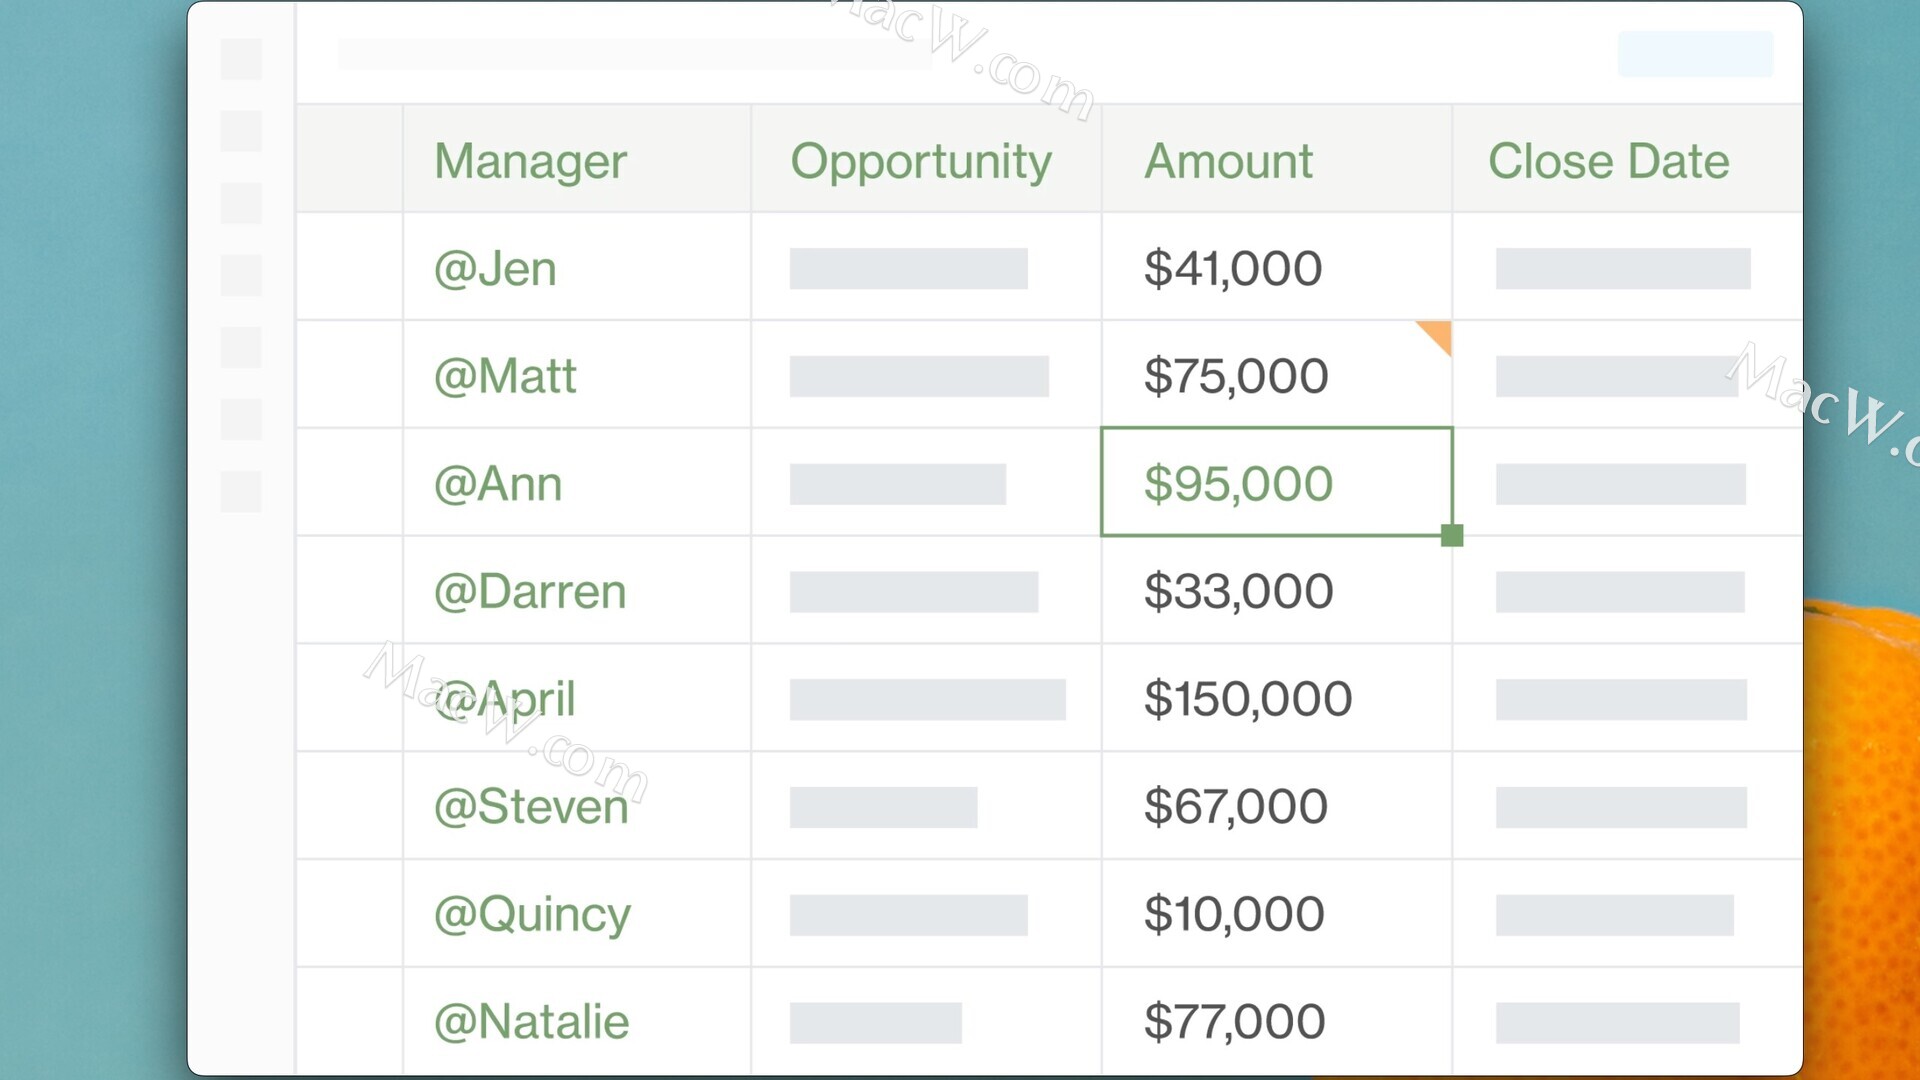Screen dimensions: 1920x1080
Task: Click the Close Date column header
Action: (x=1608, y=161)
